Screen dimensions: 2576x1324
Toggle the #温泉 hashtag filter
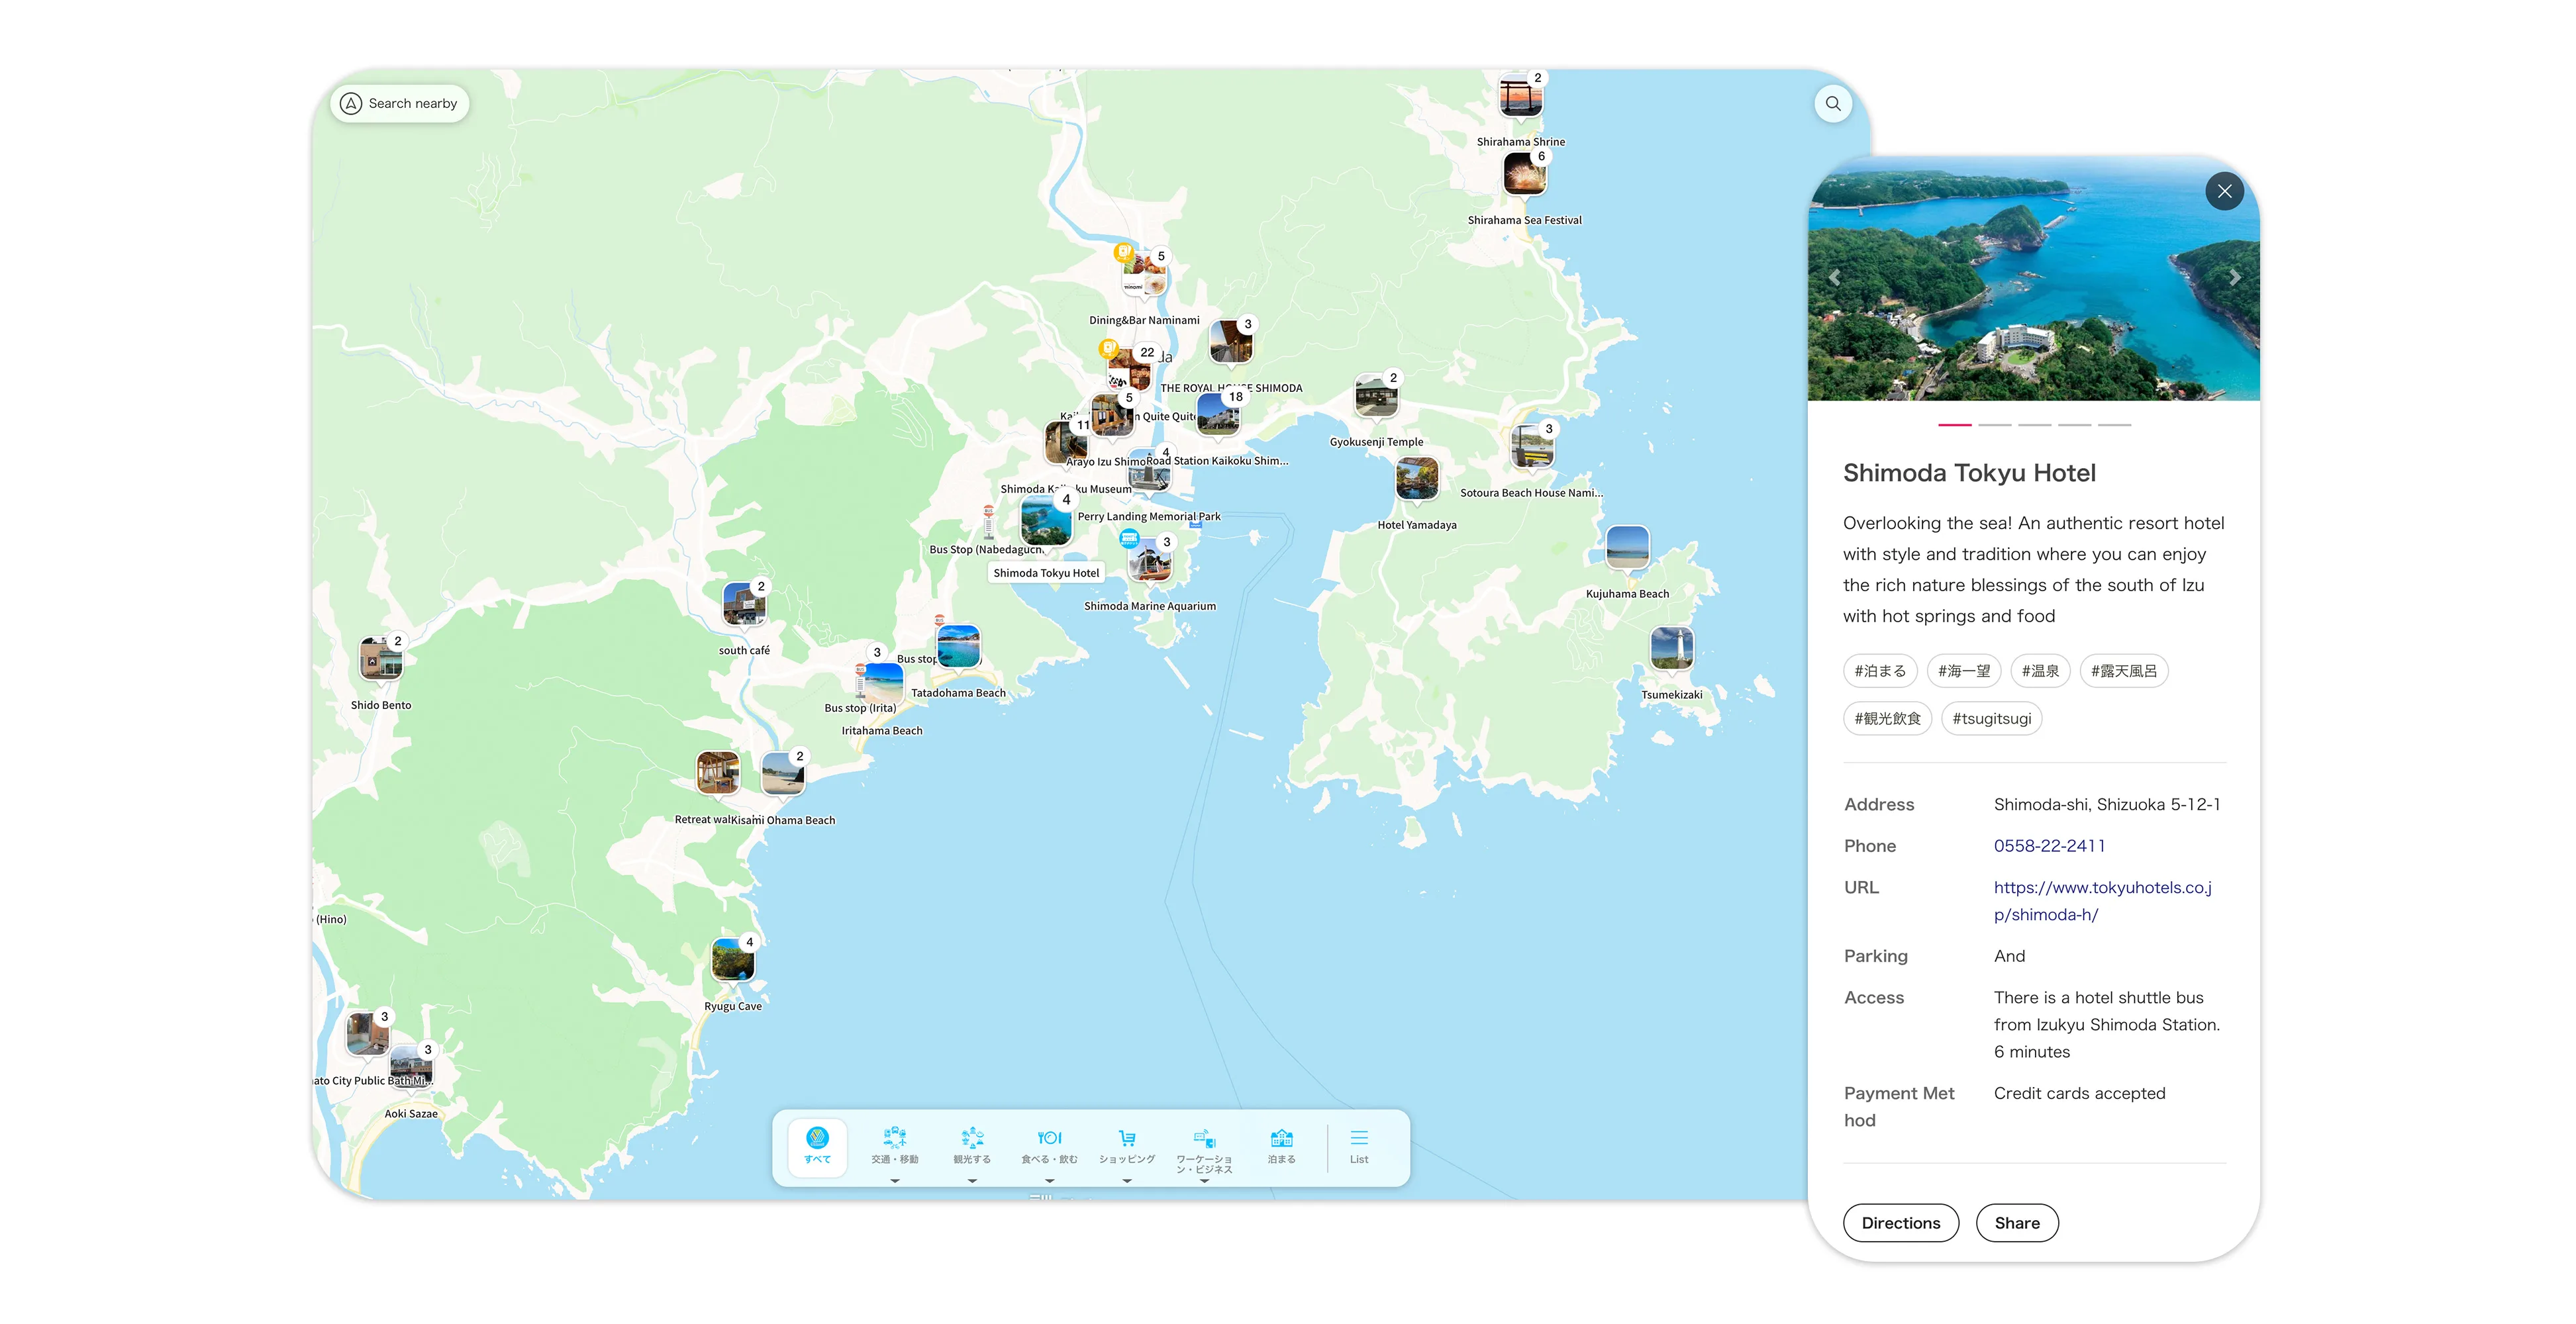2040,671
